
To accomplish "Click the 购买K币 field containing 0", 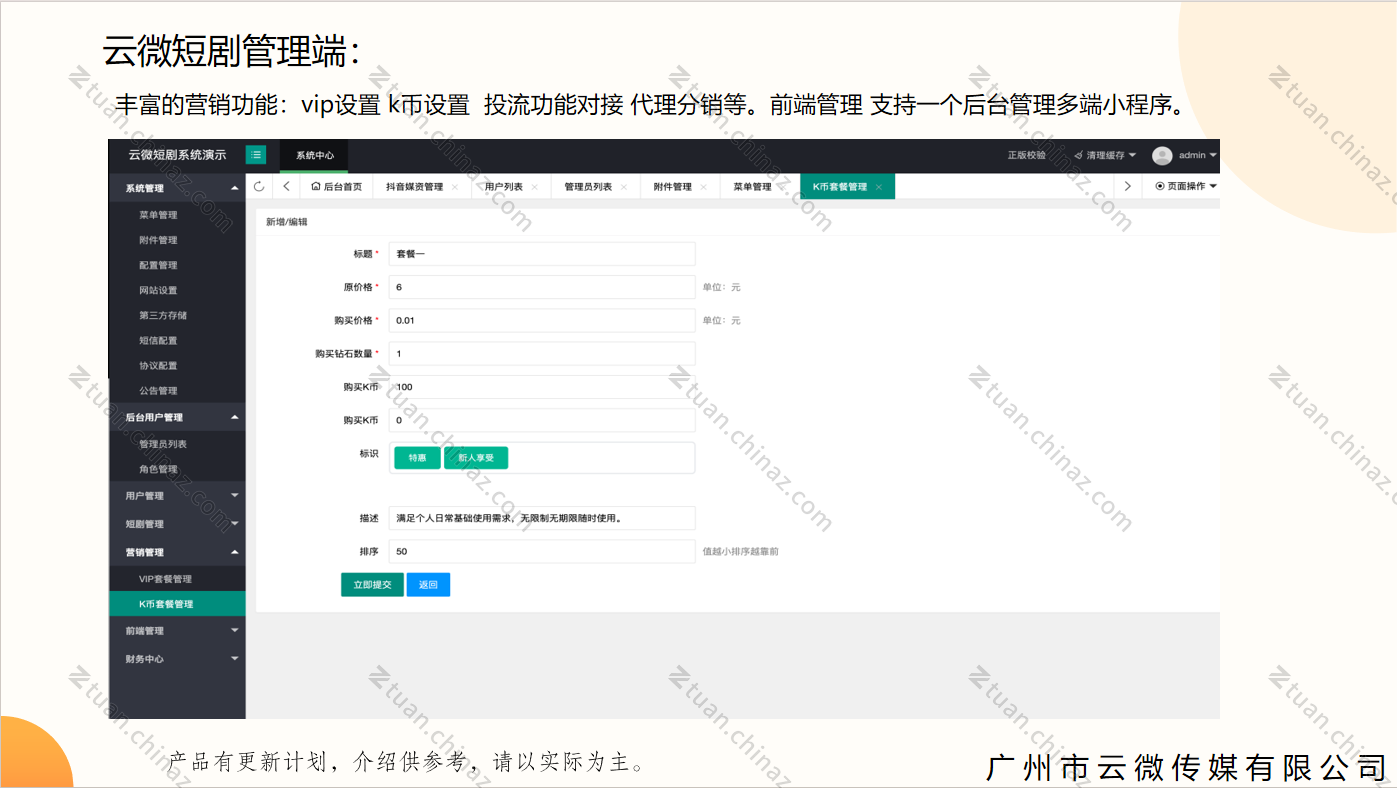I will (x=541, y=420).
